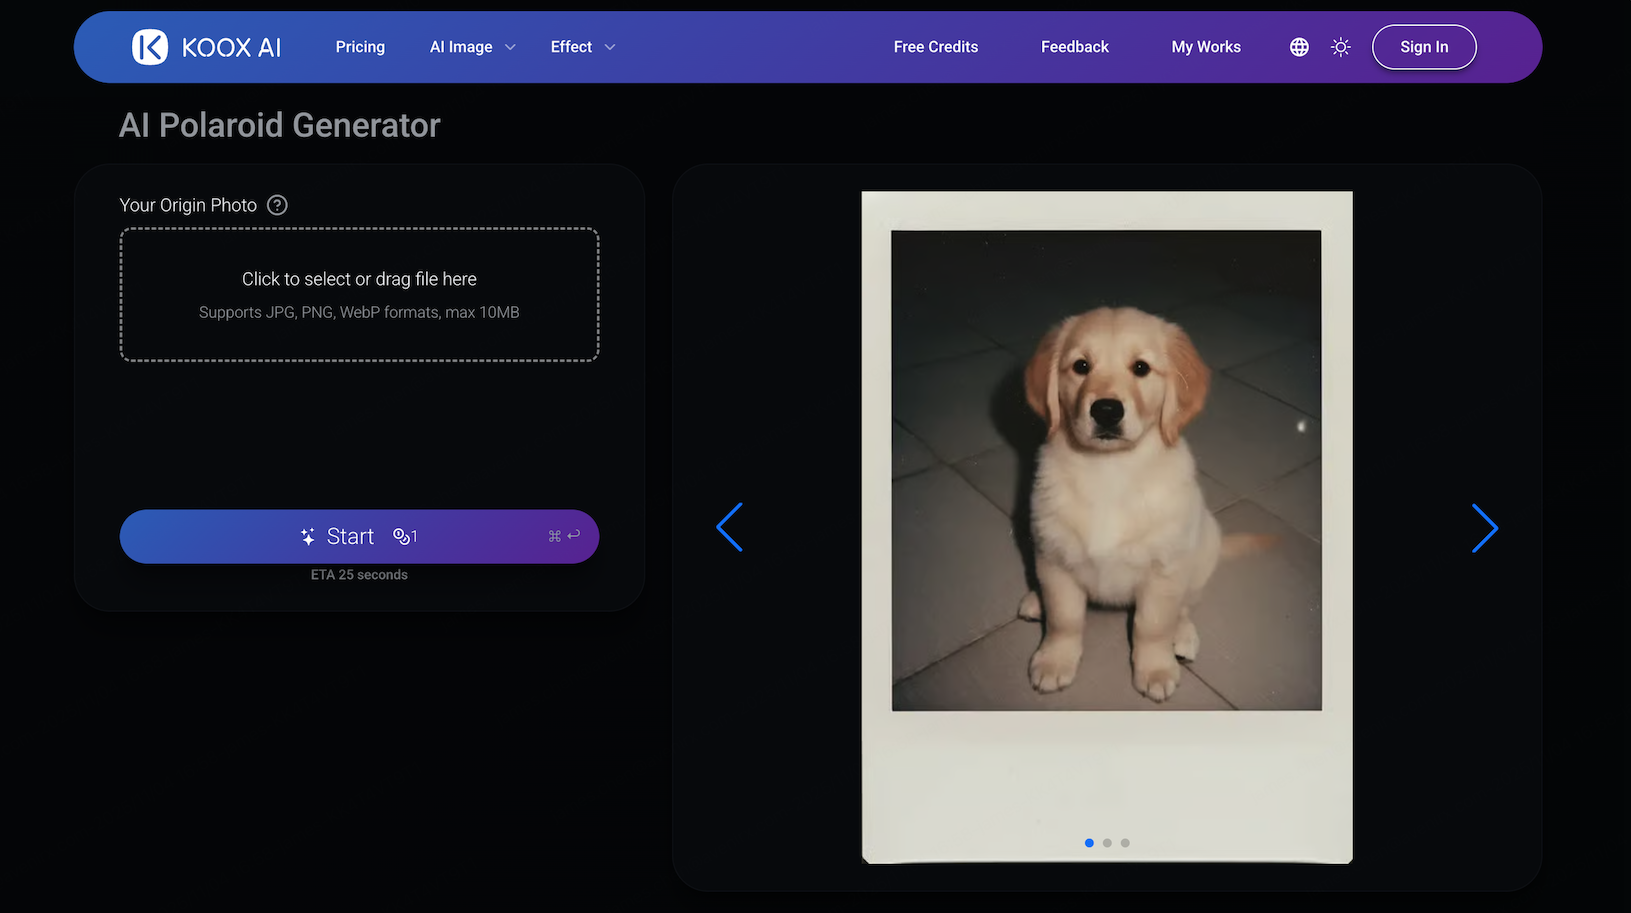The height and width of the screenshot is (913, 1631).
Task: Click the help question mark icon
Action: click(x=277, y=205)
